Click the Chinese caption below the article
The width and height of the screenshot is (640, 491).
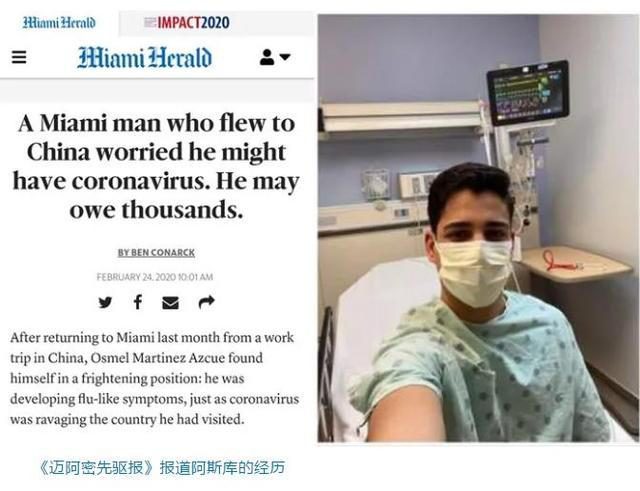[x=161, y=468]
